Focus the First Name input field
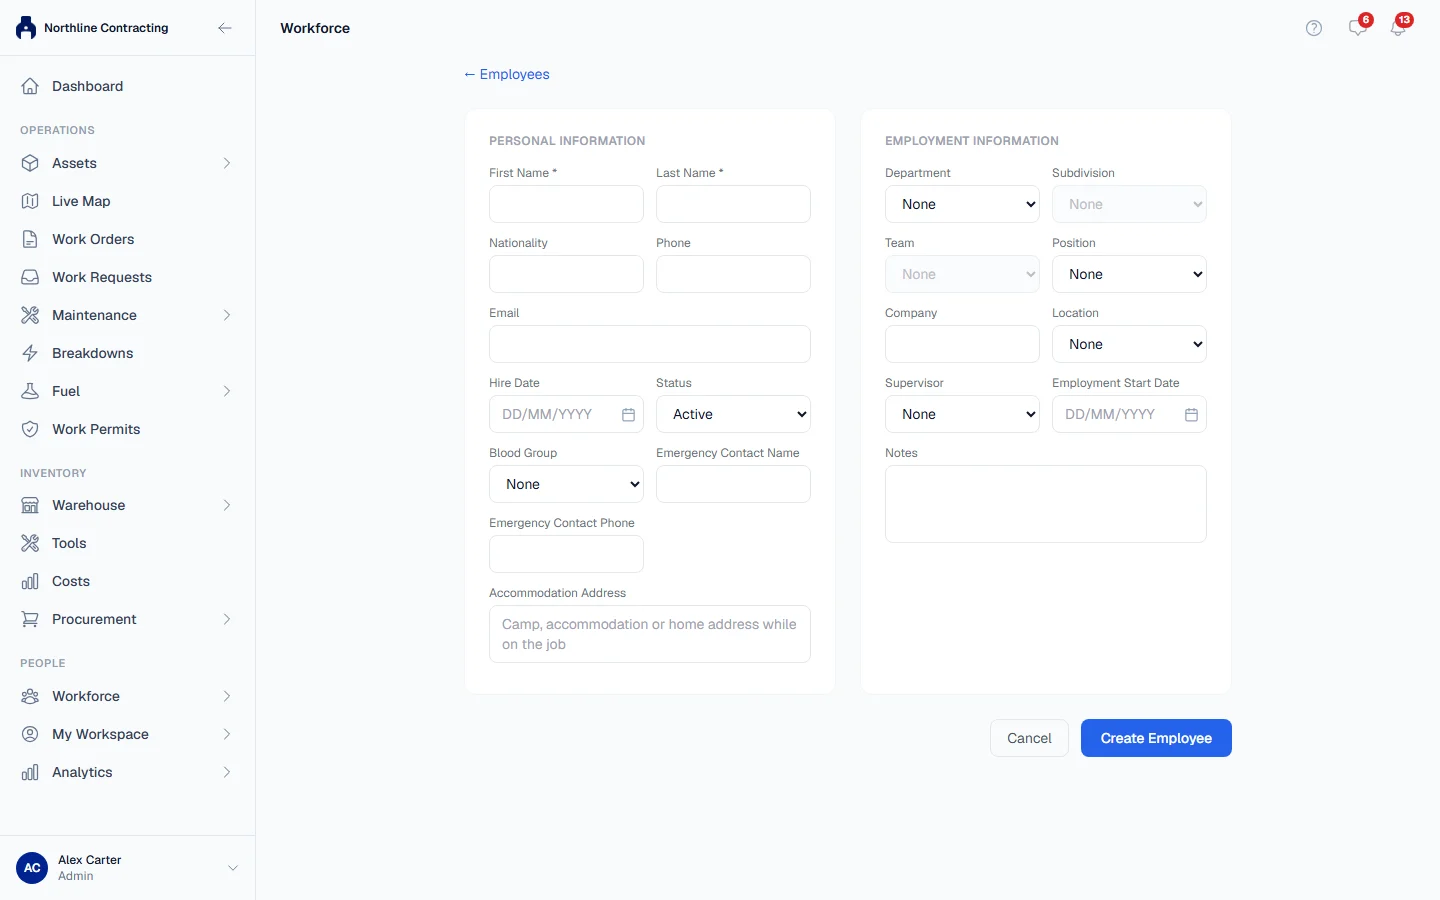Viewport: 1440px width, 900px height. [566, 204]
